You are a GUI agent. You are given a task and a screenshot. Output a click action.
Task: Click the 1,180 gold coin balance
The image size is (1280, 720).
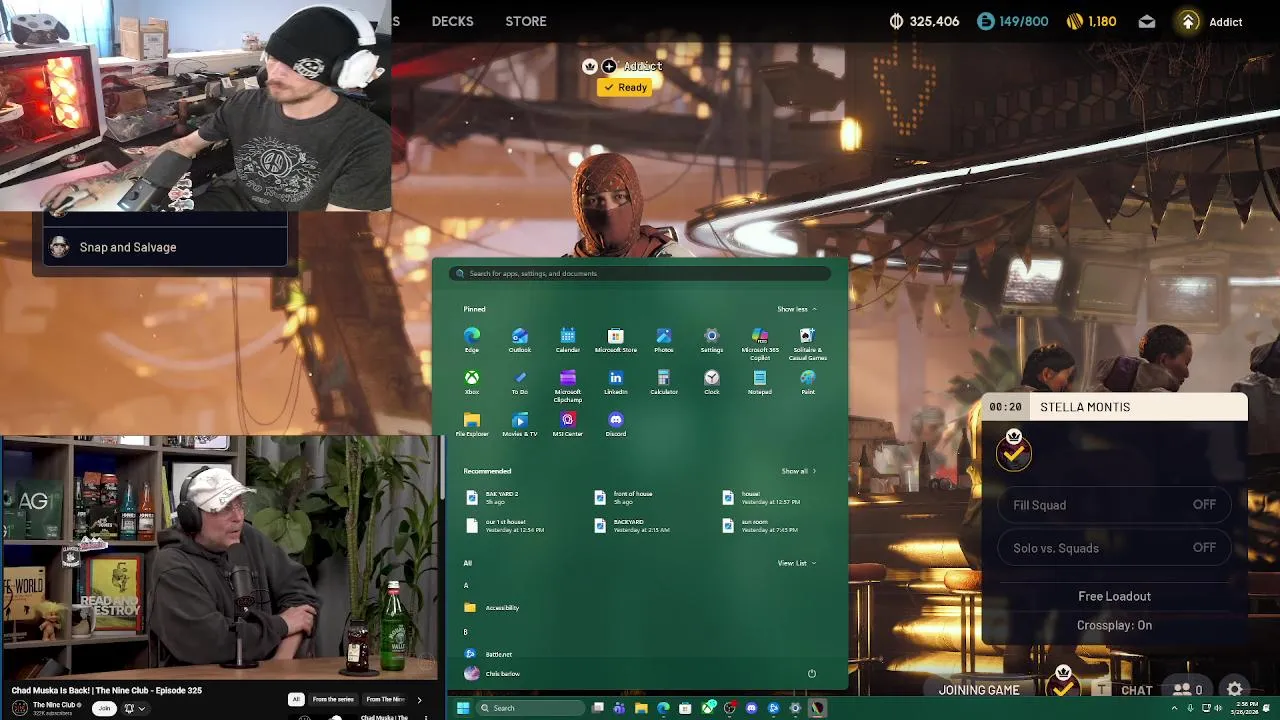(x=1091, y=21)
